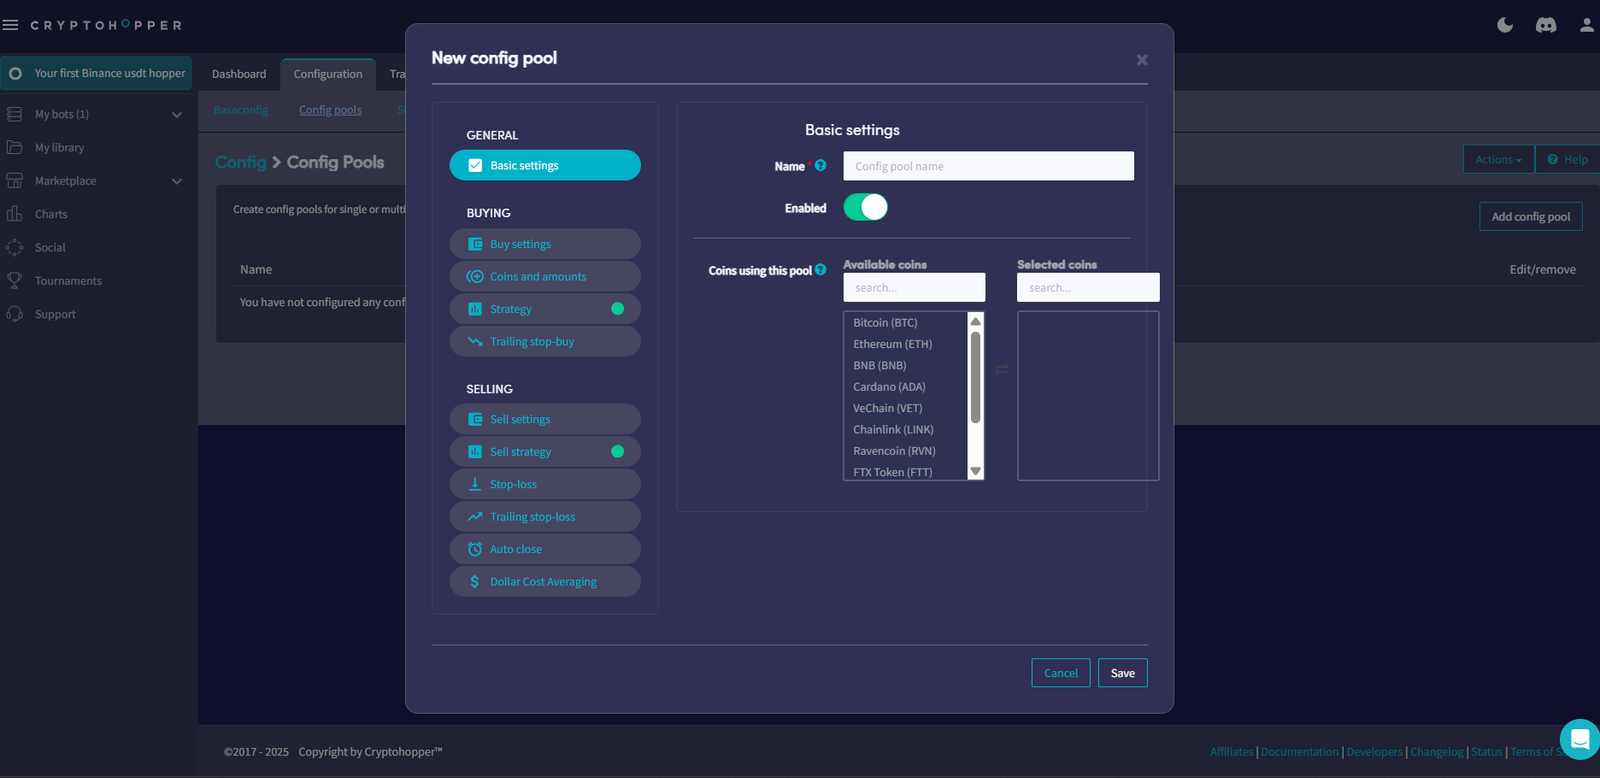The image size is (1600, 778).
Task: Toggle the Sell strategy green indicator
Action: pyautogui.click(x=617, y=452)
